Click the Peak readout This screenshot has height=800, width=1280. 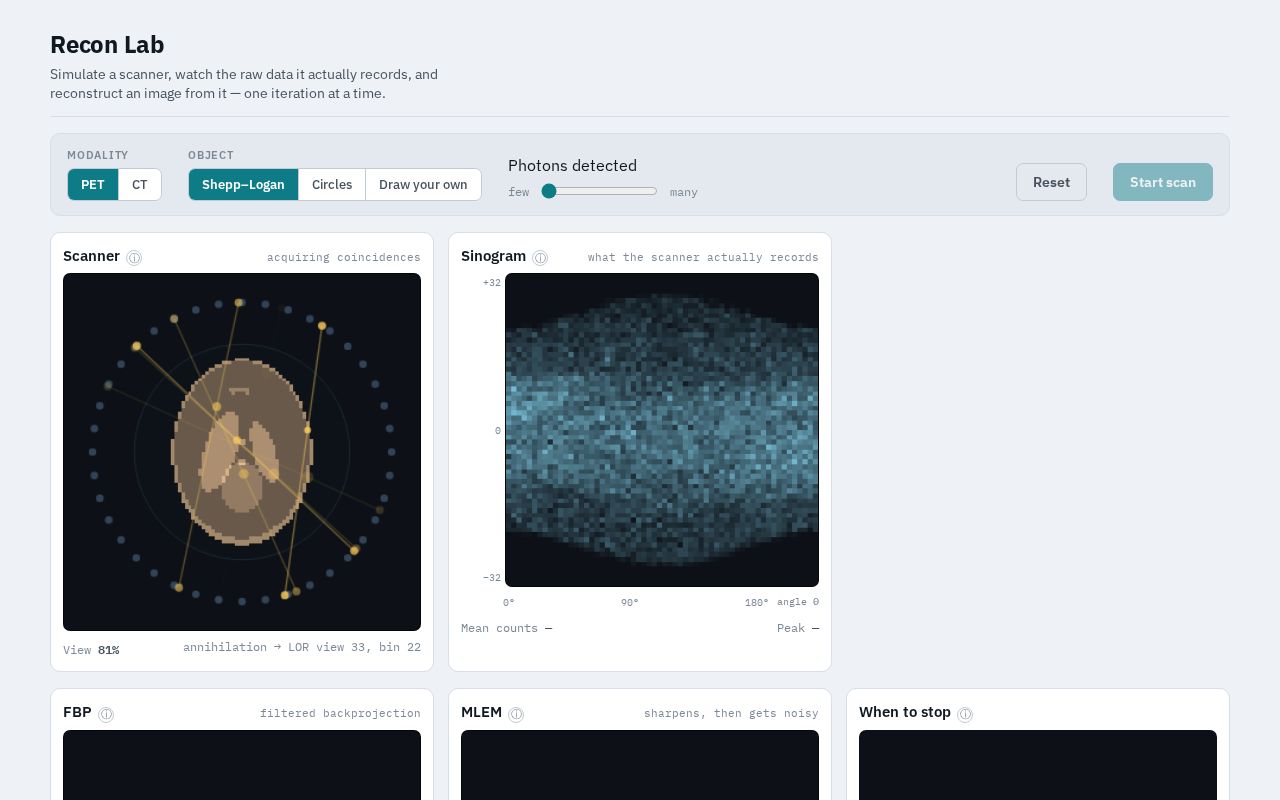[798, 628]
